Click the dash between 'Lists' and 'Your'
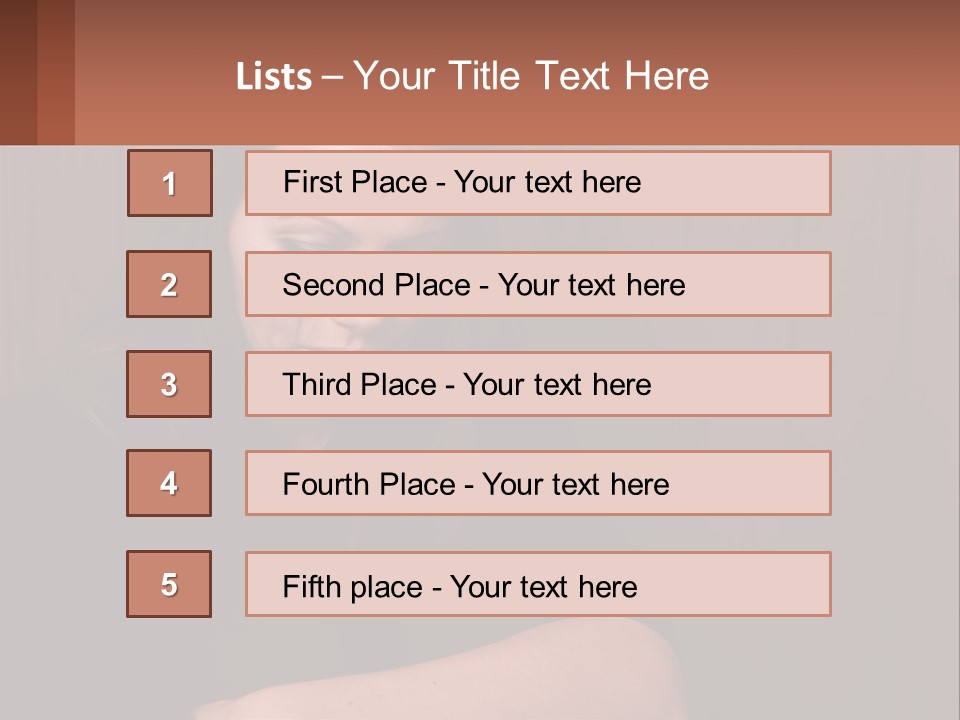 tap(332, 78)
